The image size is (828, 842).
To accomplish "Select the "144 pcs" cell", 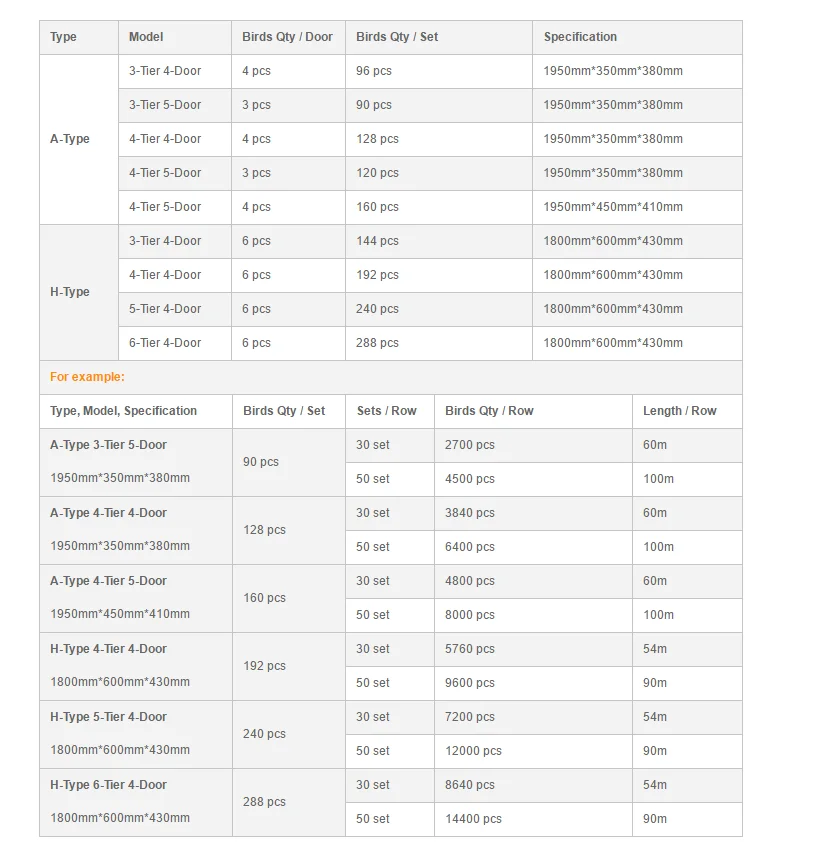I will 377,241.
